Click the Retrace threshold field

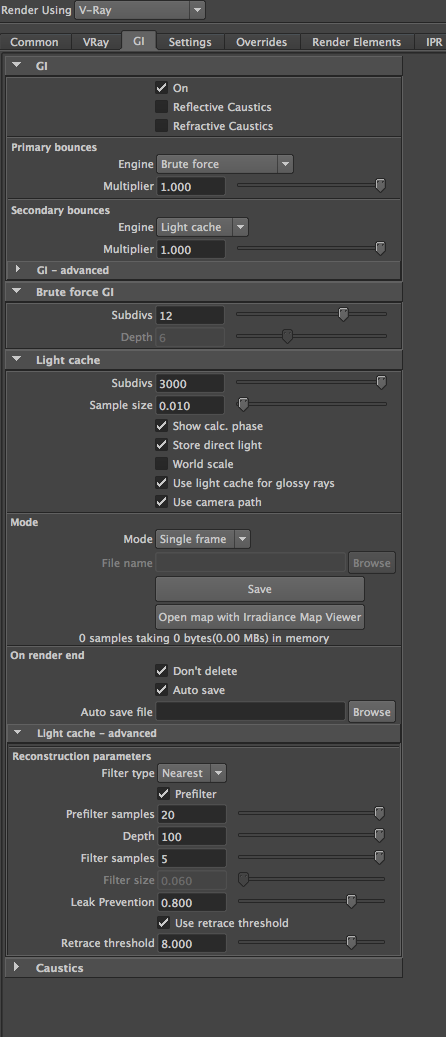coord(192,944)
